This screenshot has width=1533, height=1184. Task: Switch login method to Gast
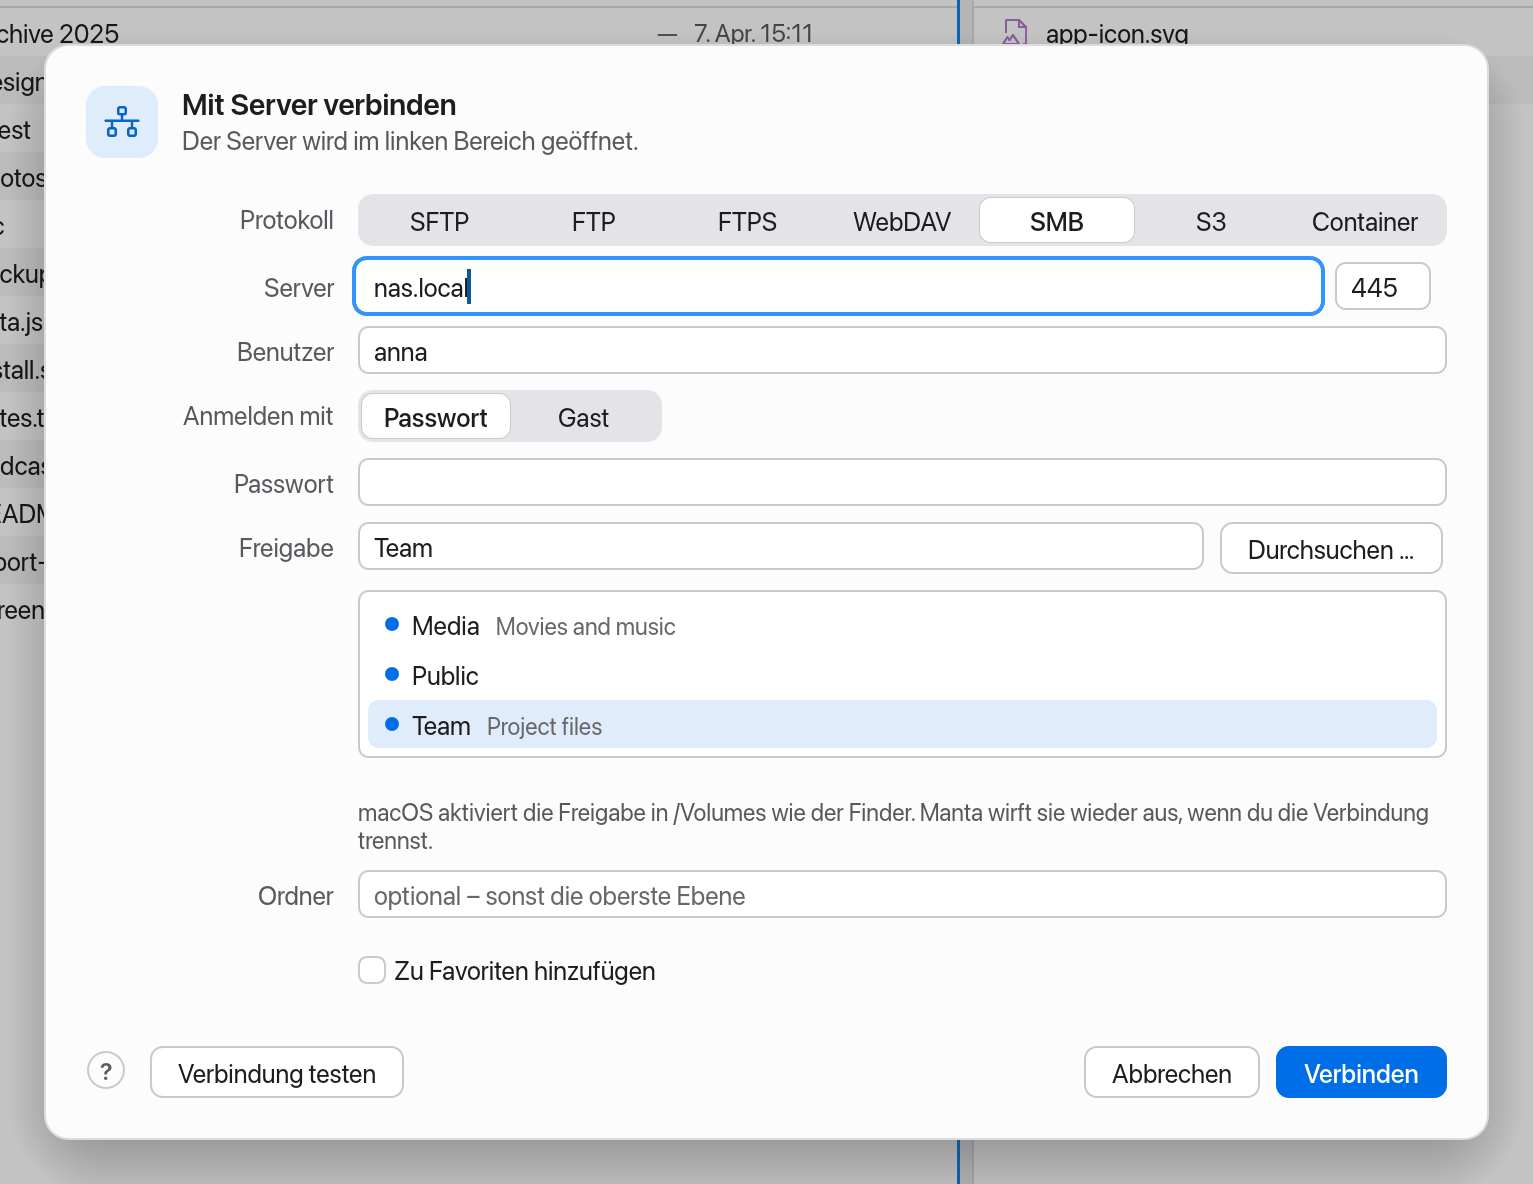tap(583, 417)
